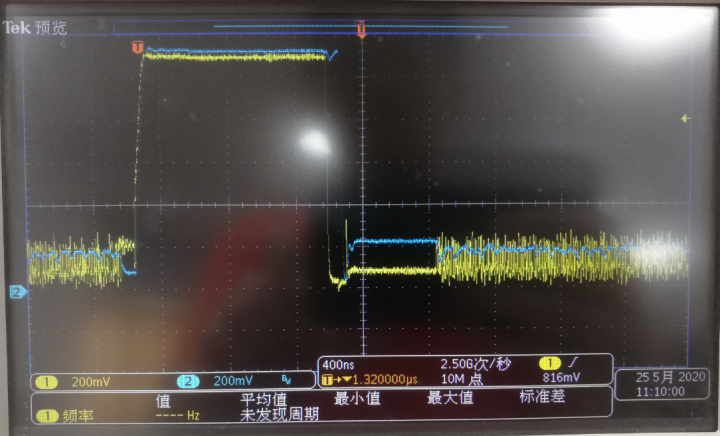
Task: Click the channel 2 200mV scale value
Action: 233,380
